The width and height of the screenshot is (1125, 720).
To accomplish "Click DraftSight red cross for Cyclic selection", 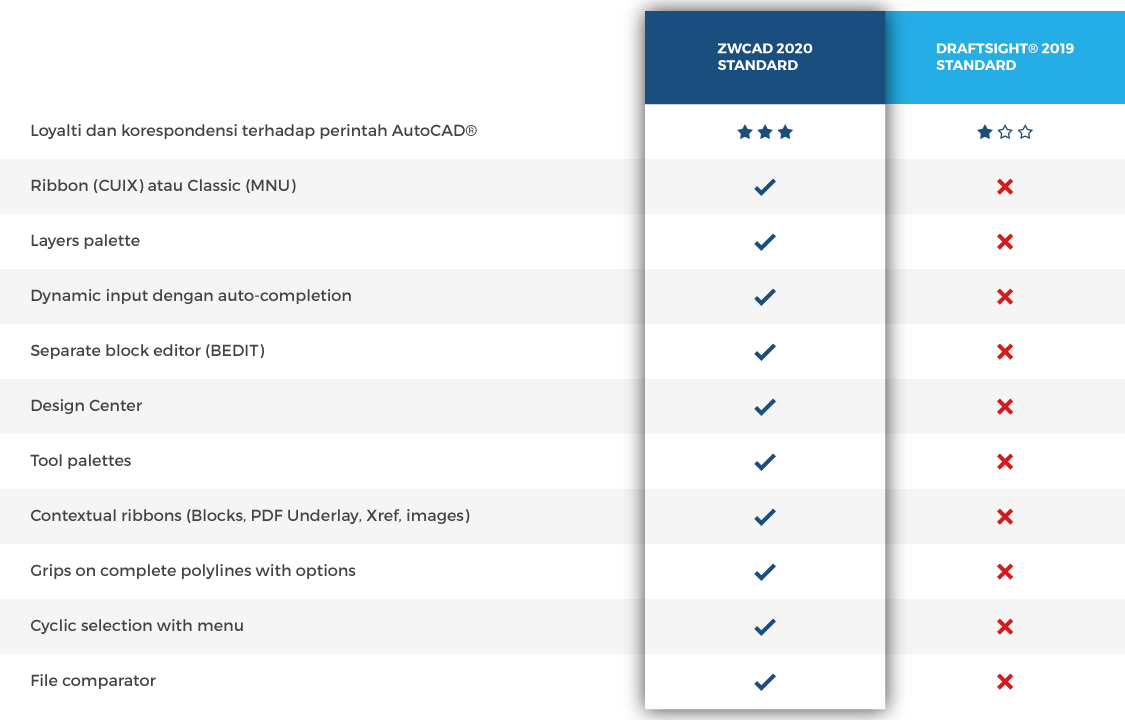I will (x=1004, y=627).
